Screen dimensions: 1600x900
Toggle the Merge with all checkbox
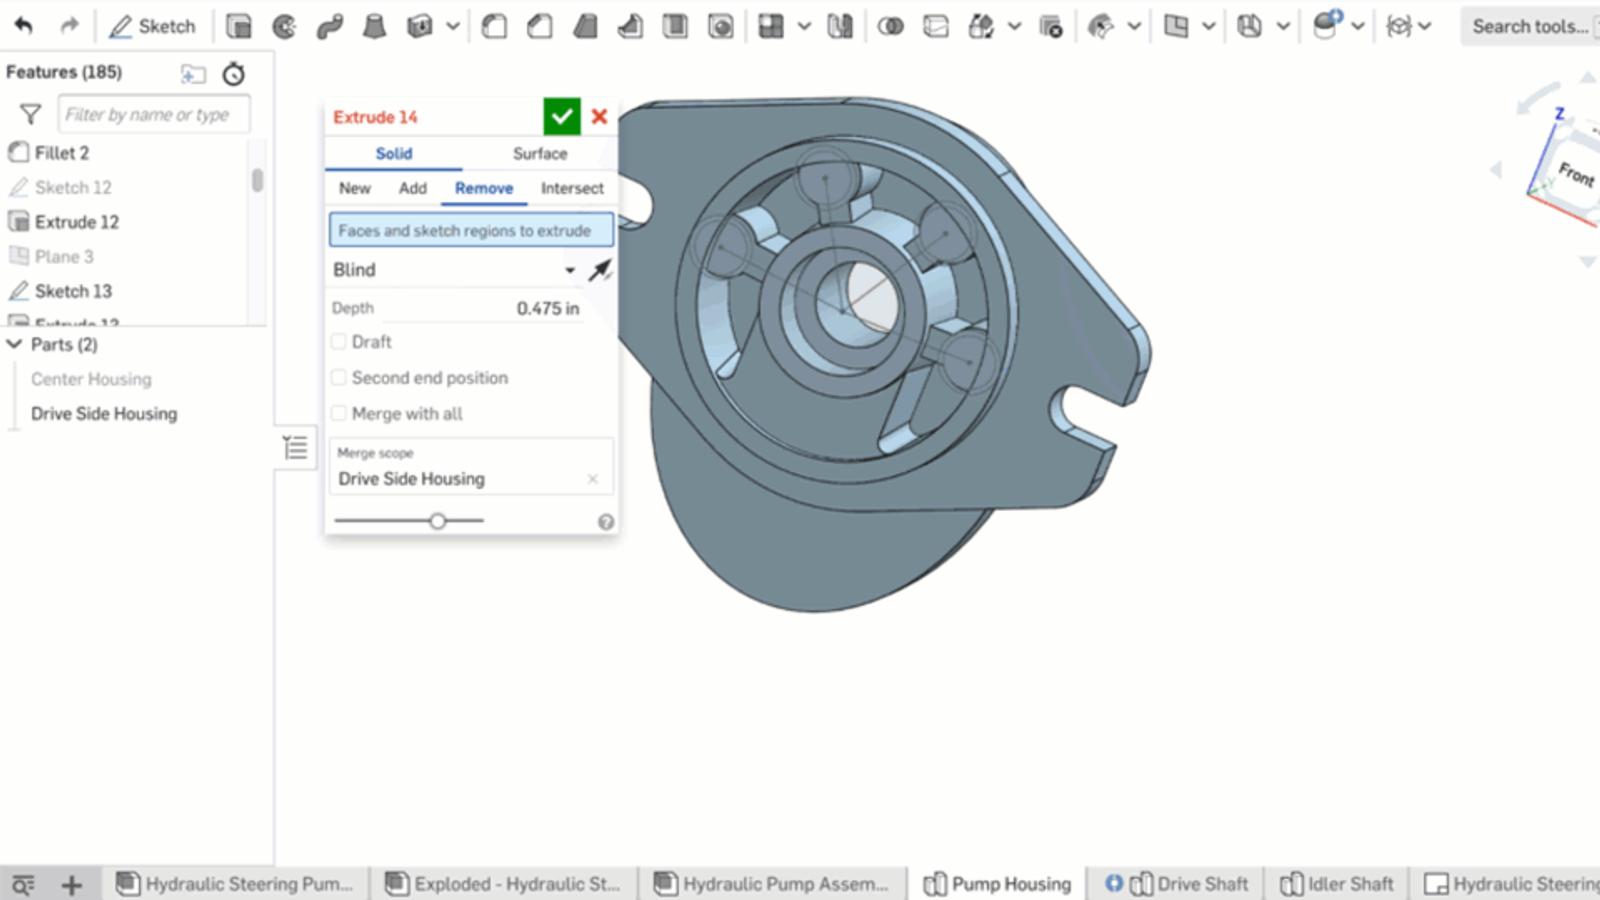339,414
